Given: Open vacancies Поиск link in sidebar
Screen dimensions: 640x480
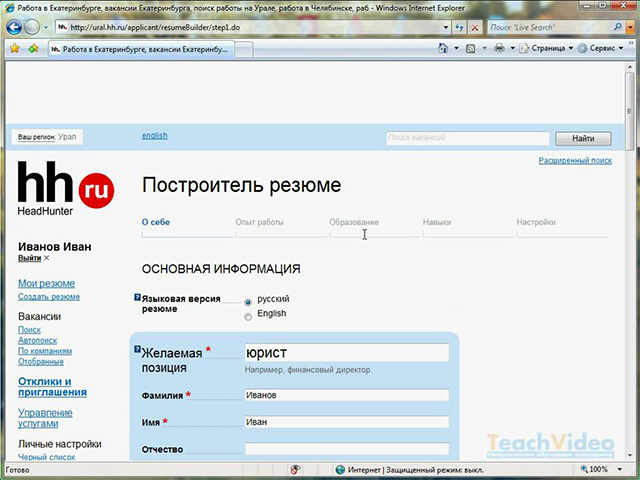Looking at the screenshot, I should pyautogui.click(x=29, y=329).
